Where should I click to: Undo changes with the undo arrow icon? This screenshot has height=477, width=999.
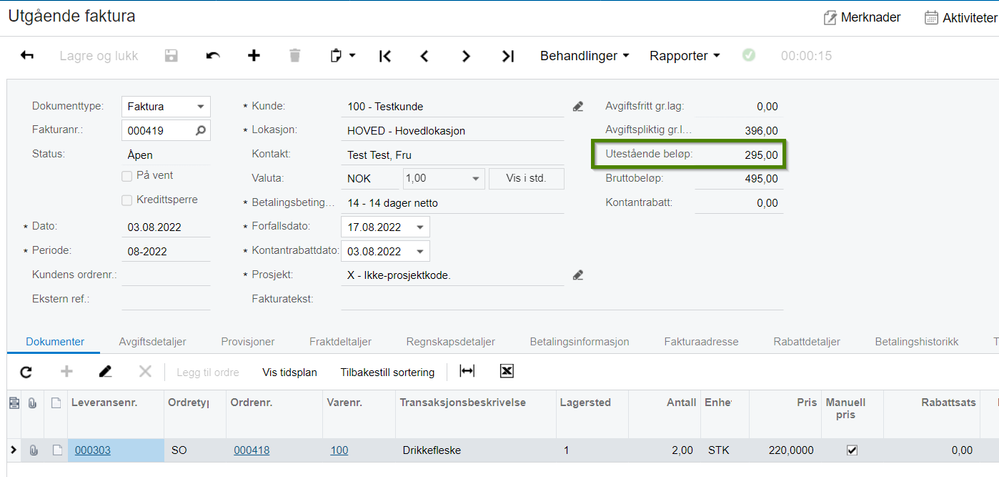pos(213,55)
